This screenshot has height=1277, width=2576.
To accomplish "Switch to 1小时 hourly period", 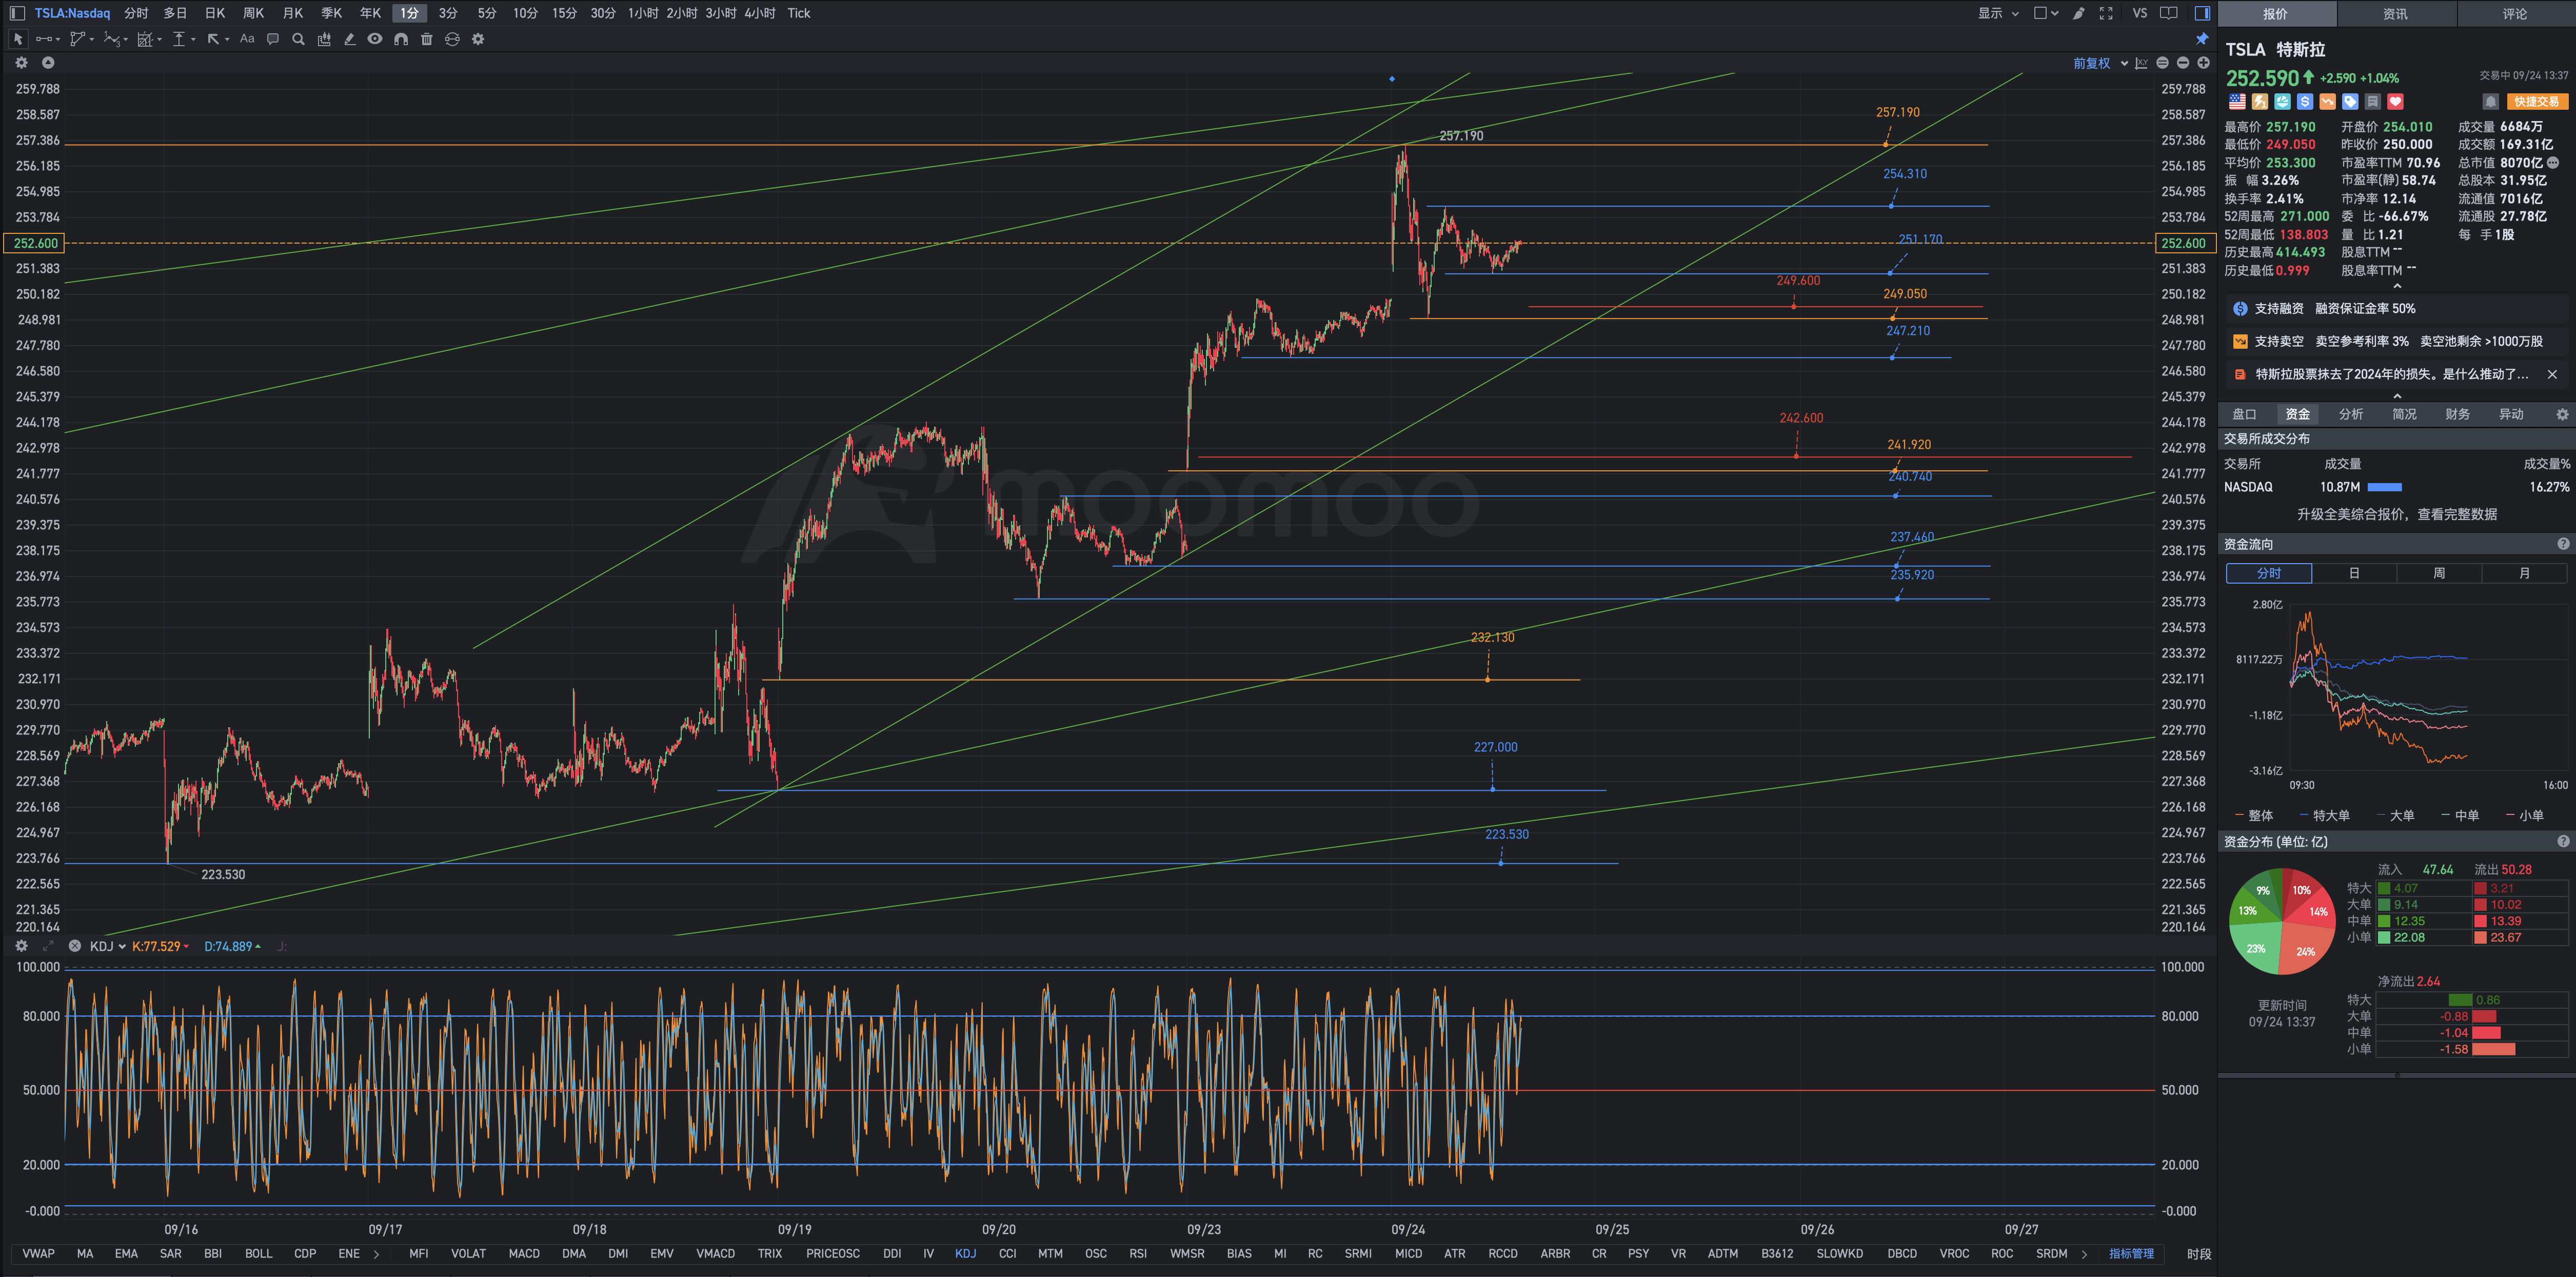I will coord(643,13).
